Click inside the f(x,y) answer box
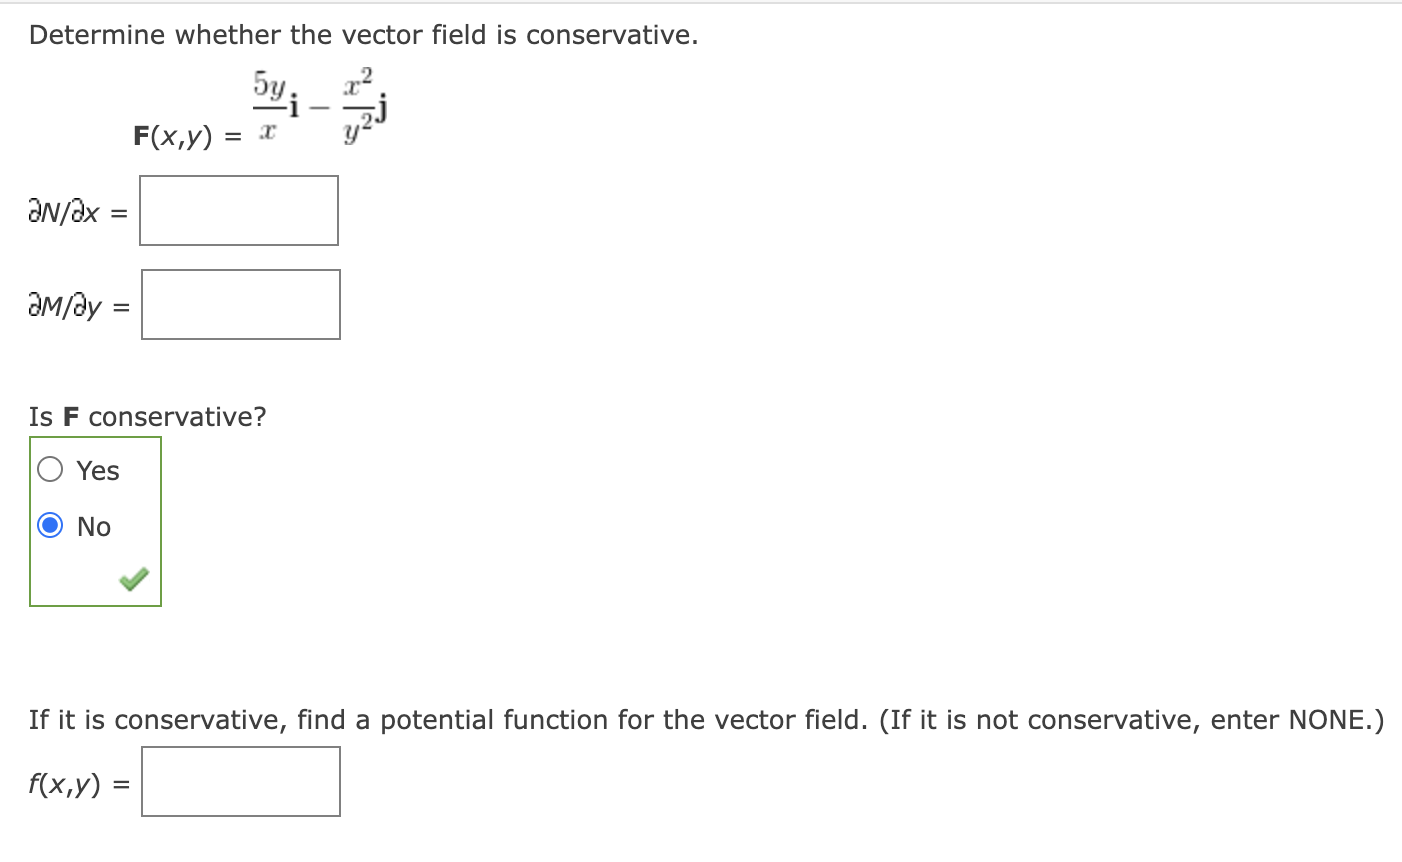Screen dimensions: 1402x862 tap(240, 782)
